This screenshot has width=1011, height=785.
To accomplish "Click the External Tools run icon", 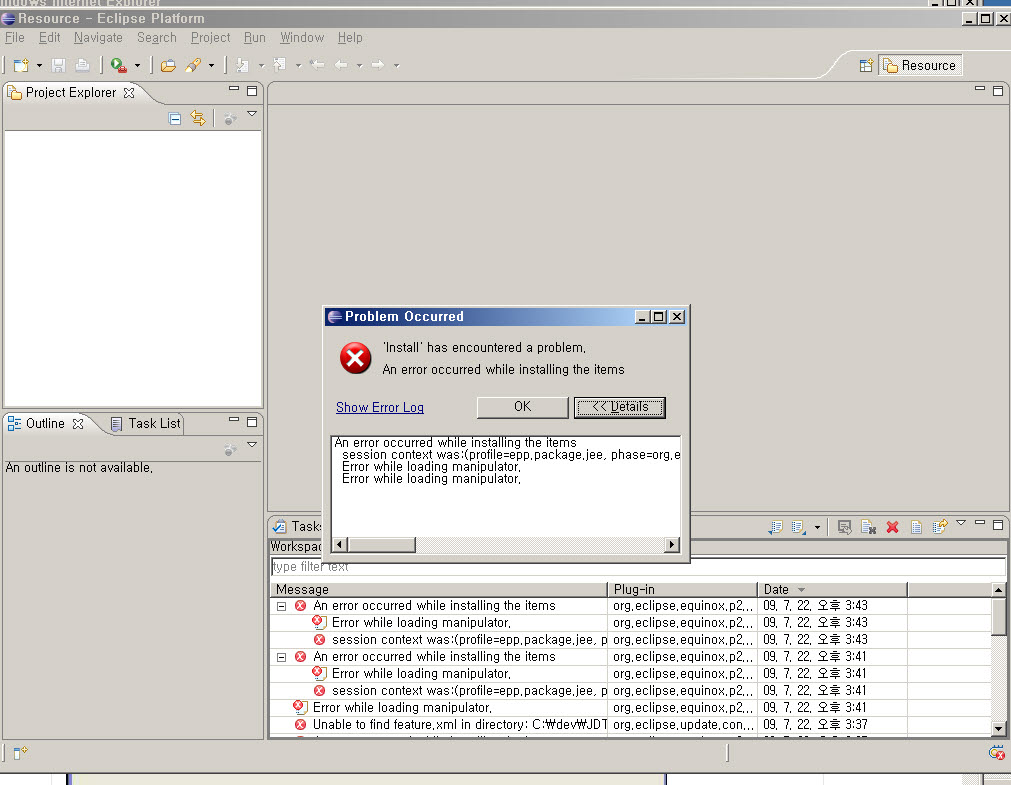I will pyautogui.click(x=119, y=65).
